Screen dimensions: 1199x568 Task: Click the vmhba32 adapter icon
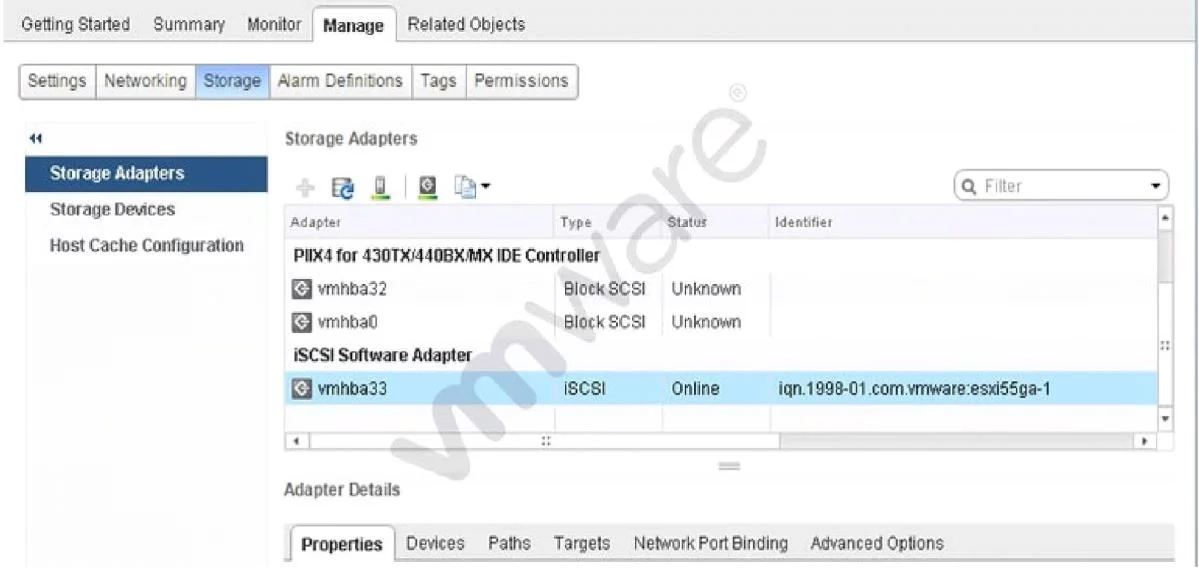click(x=301, y=289)
